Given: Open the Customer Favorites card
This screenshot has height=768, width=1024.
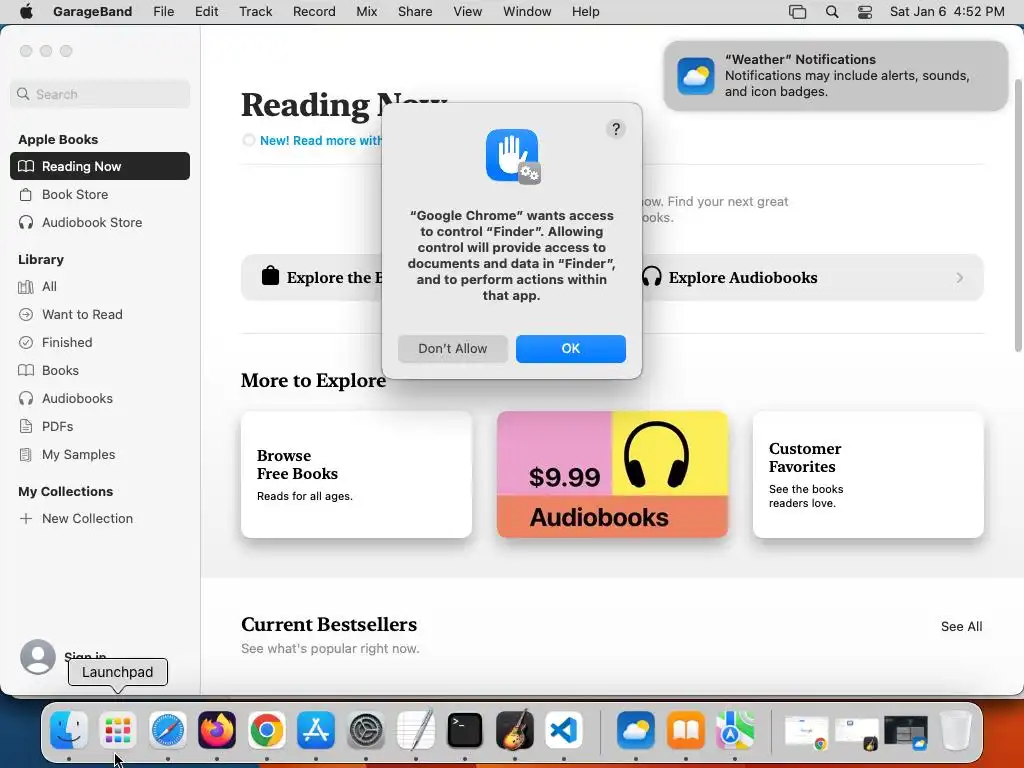Looking at the screenshot, I should (869, 475).
